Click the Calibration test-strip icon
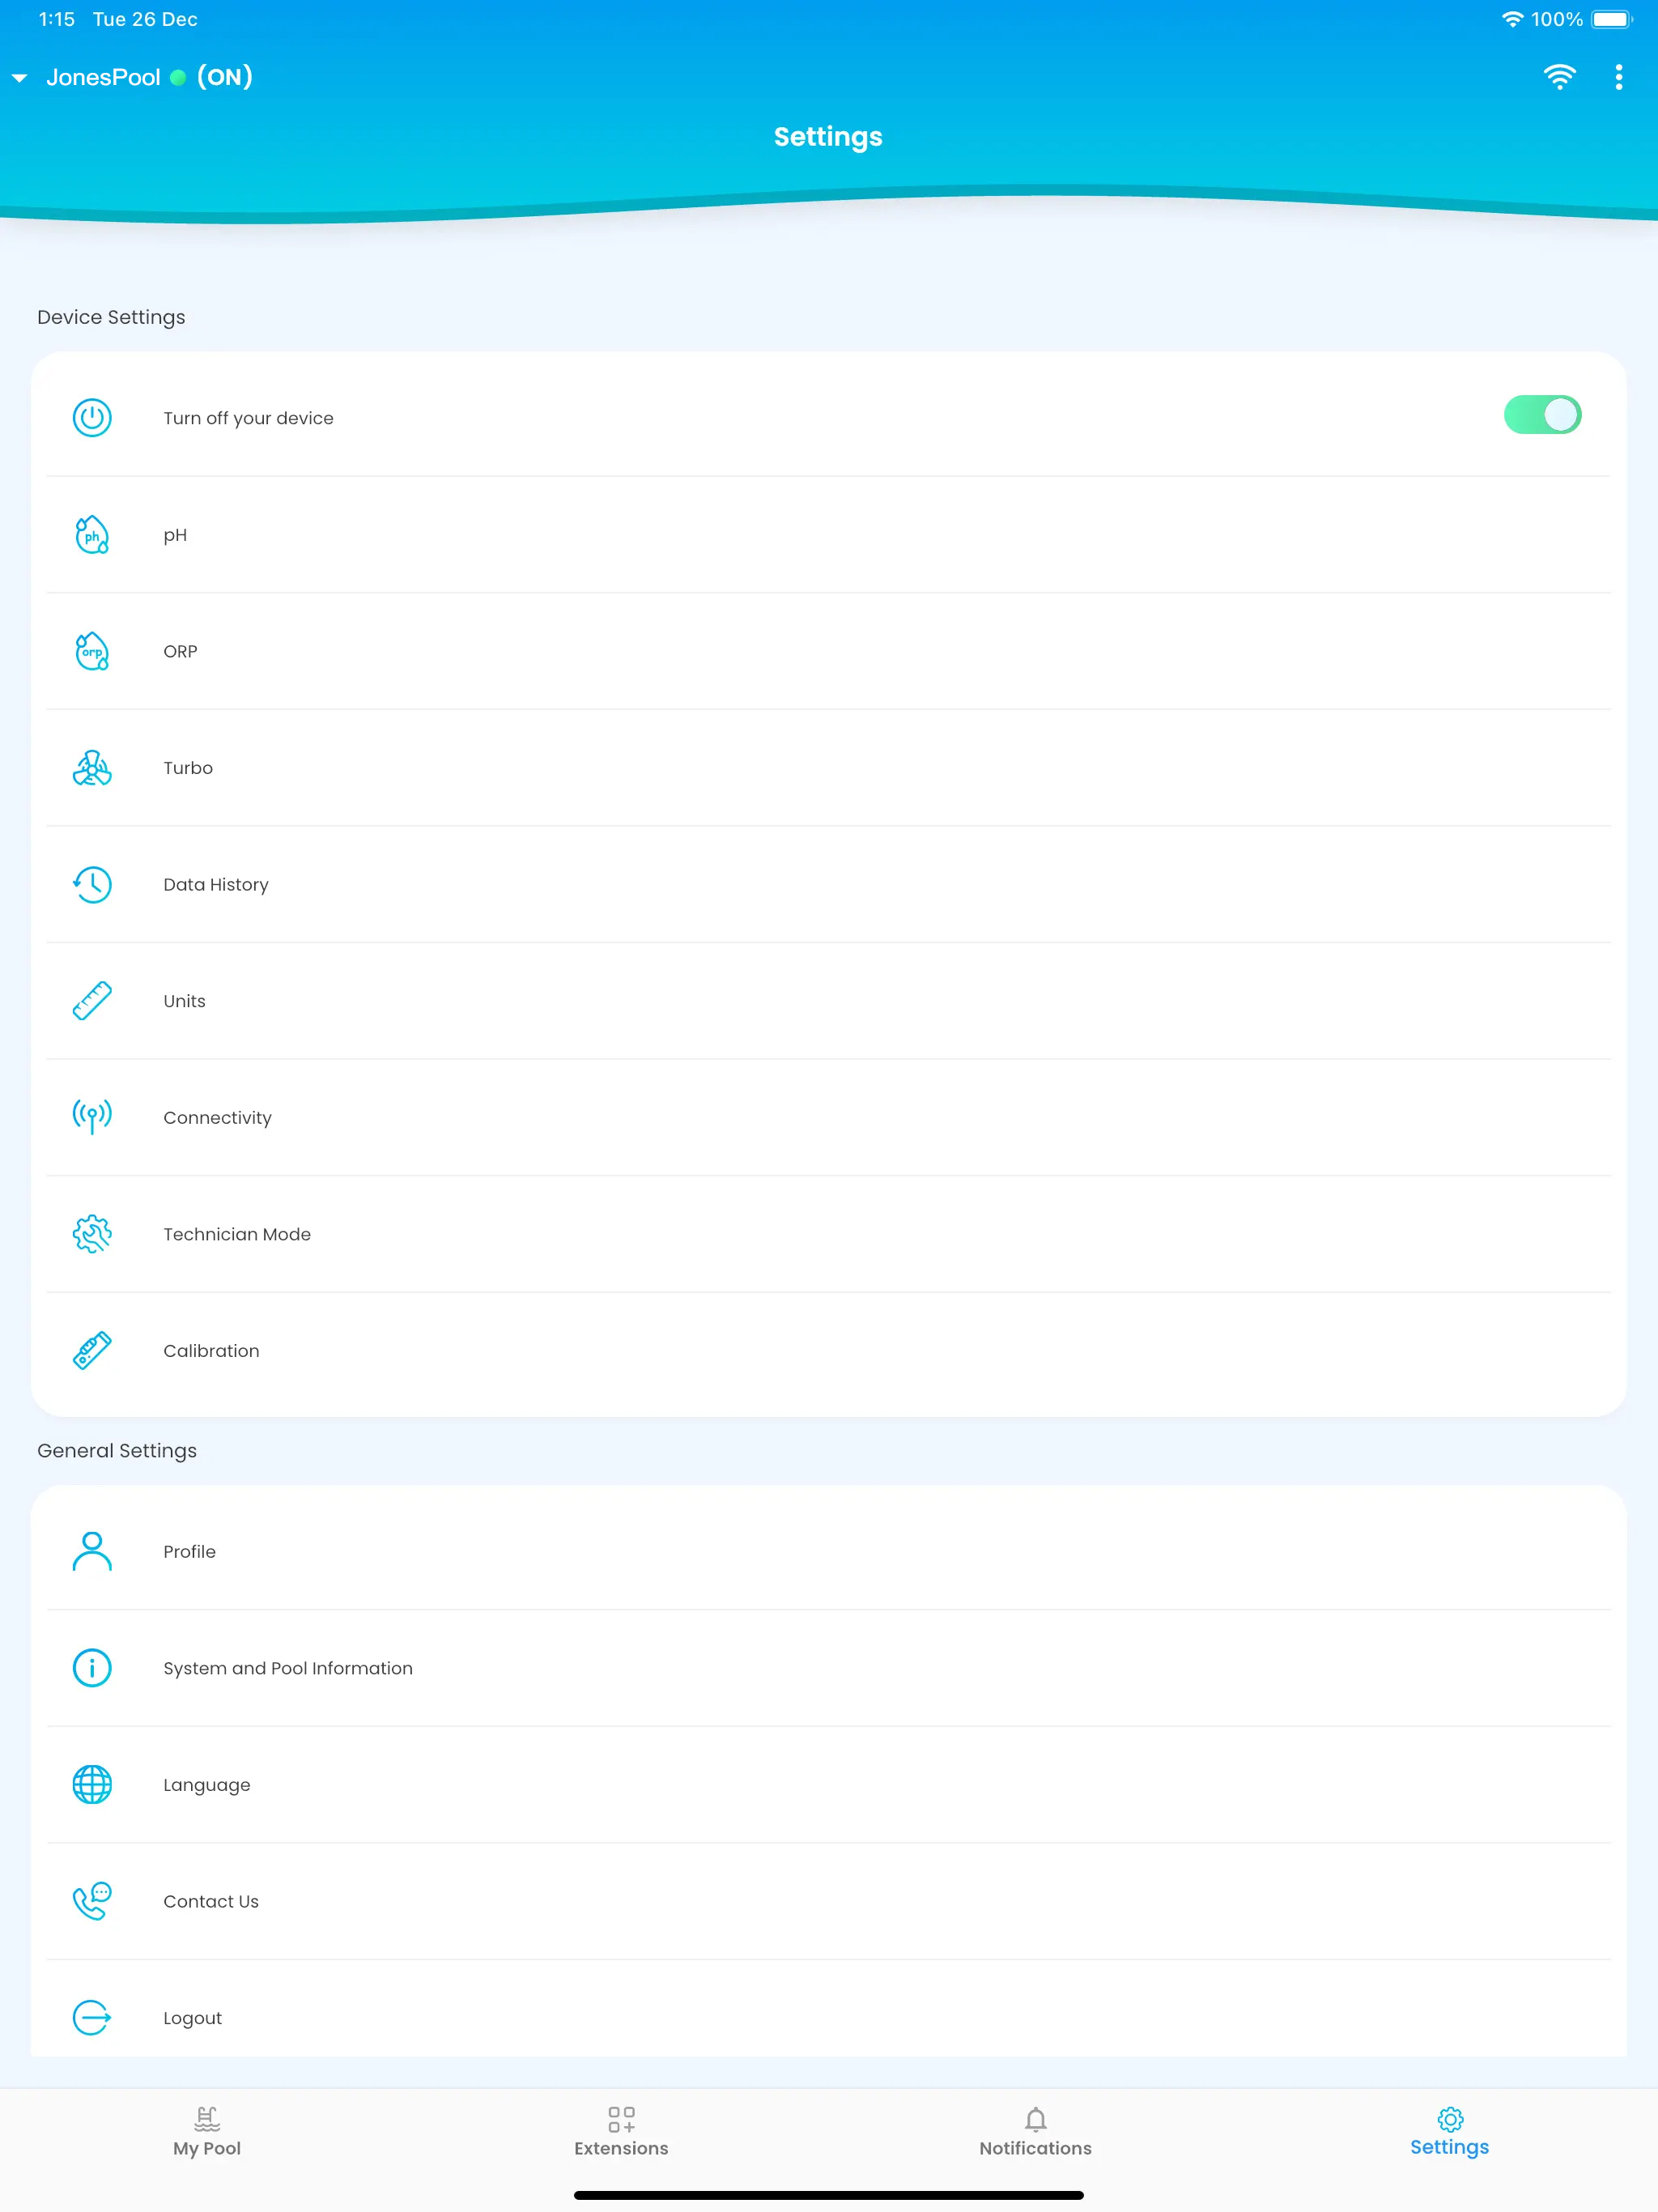Viewport: 1658px width, 2212px height. [92, 1350]
